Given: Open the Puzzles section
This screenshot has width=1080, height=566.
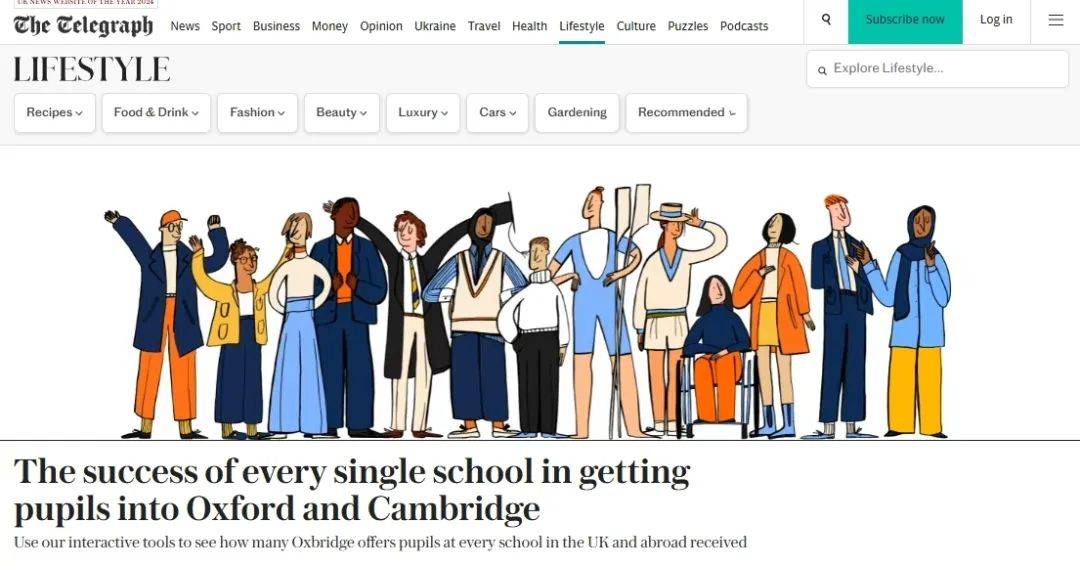Looking at the screenshot, I should tap(687, 26).
